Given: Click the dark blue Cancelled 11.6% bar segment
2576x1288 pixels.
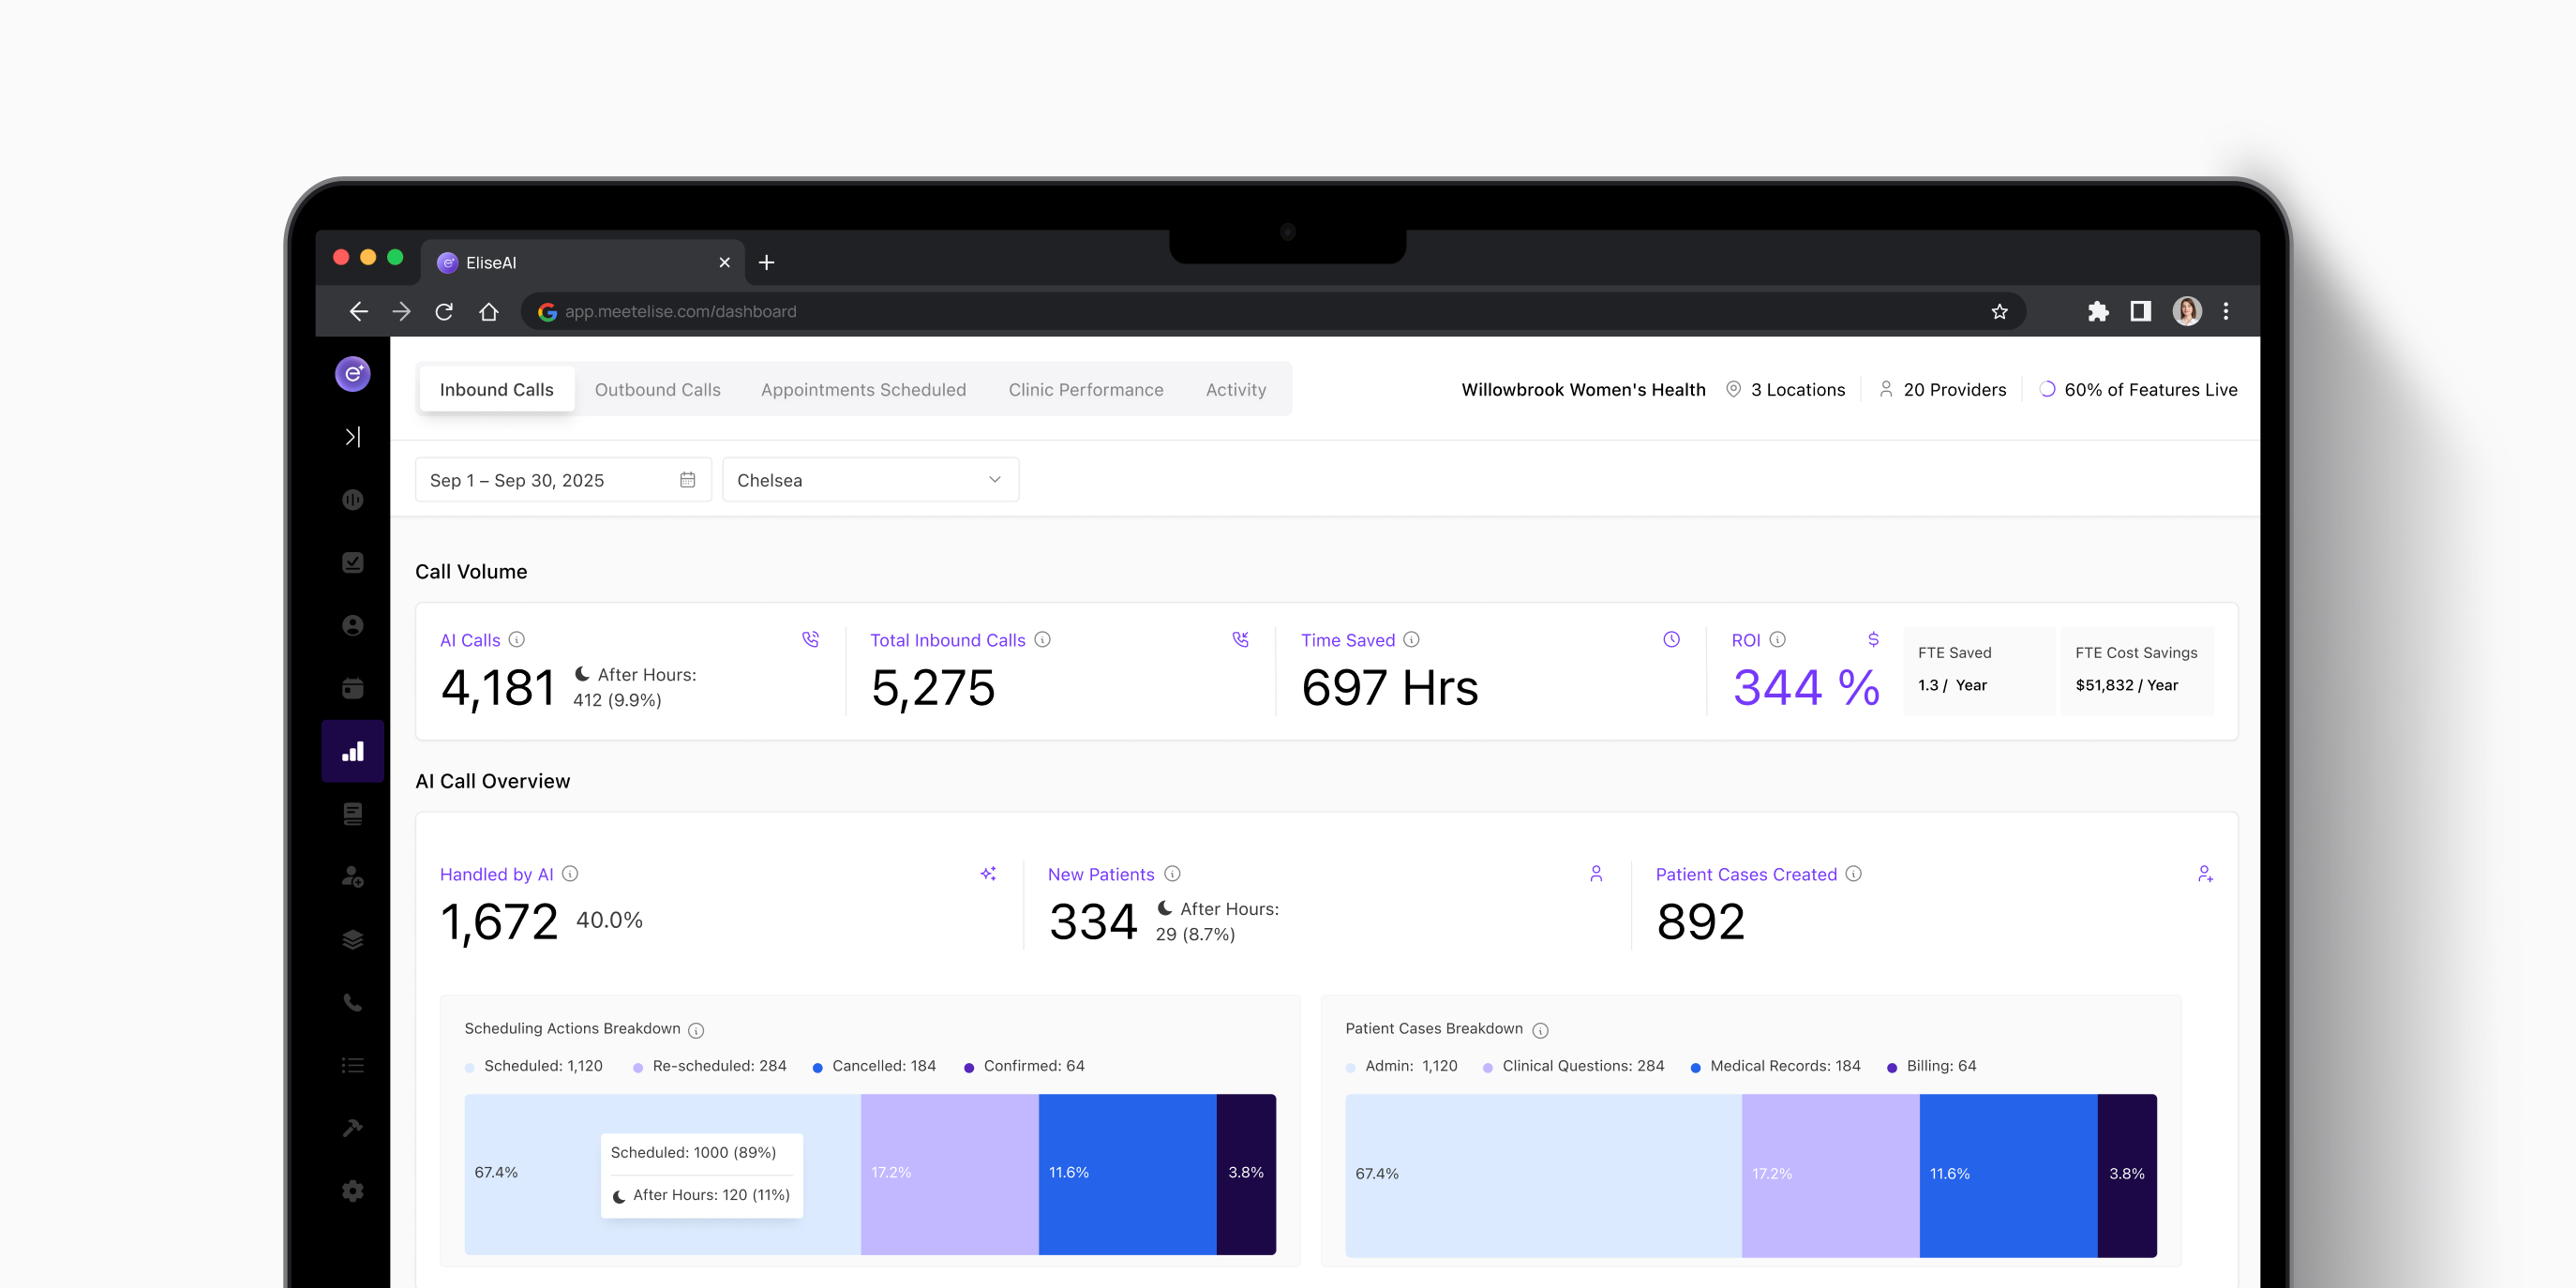Looking at the screenshot, I should pyautogui.click(x=1127, y=1173).
